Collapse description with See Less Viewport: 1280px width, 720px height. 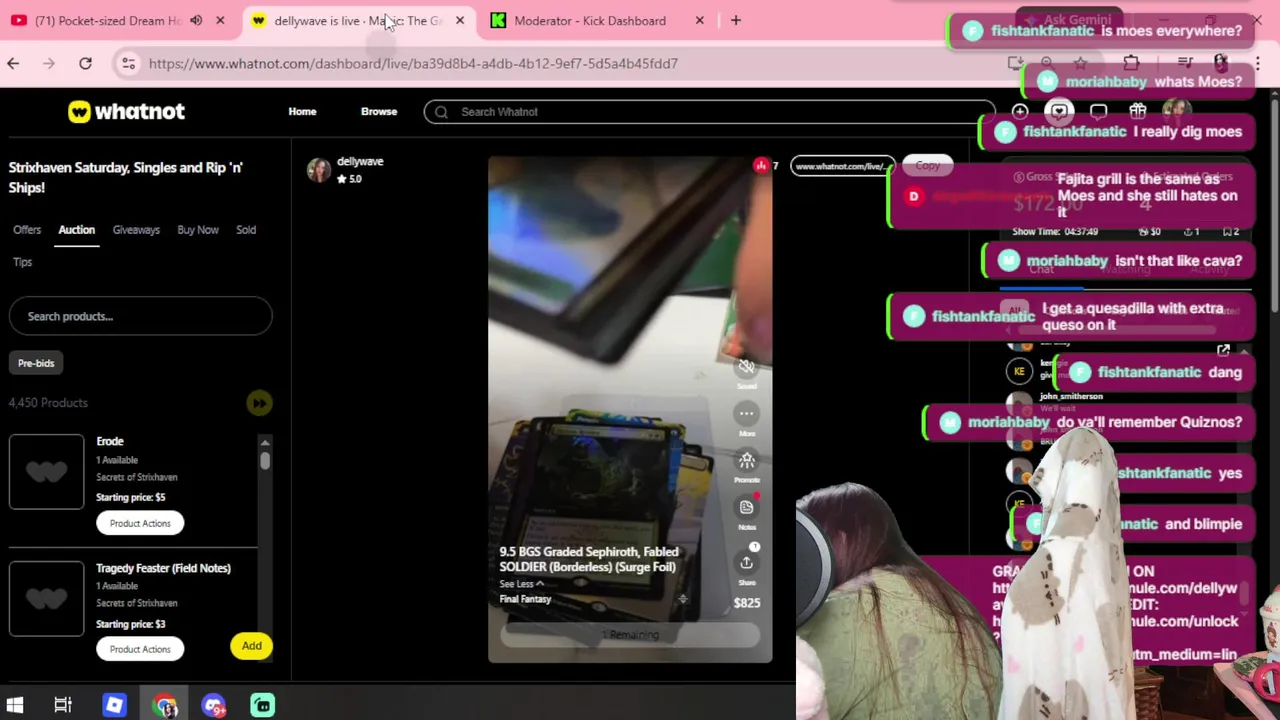(521, 584)
